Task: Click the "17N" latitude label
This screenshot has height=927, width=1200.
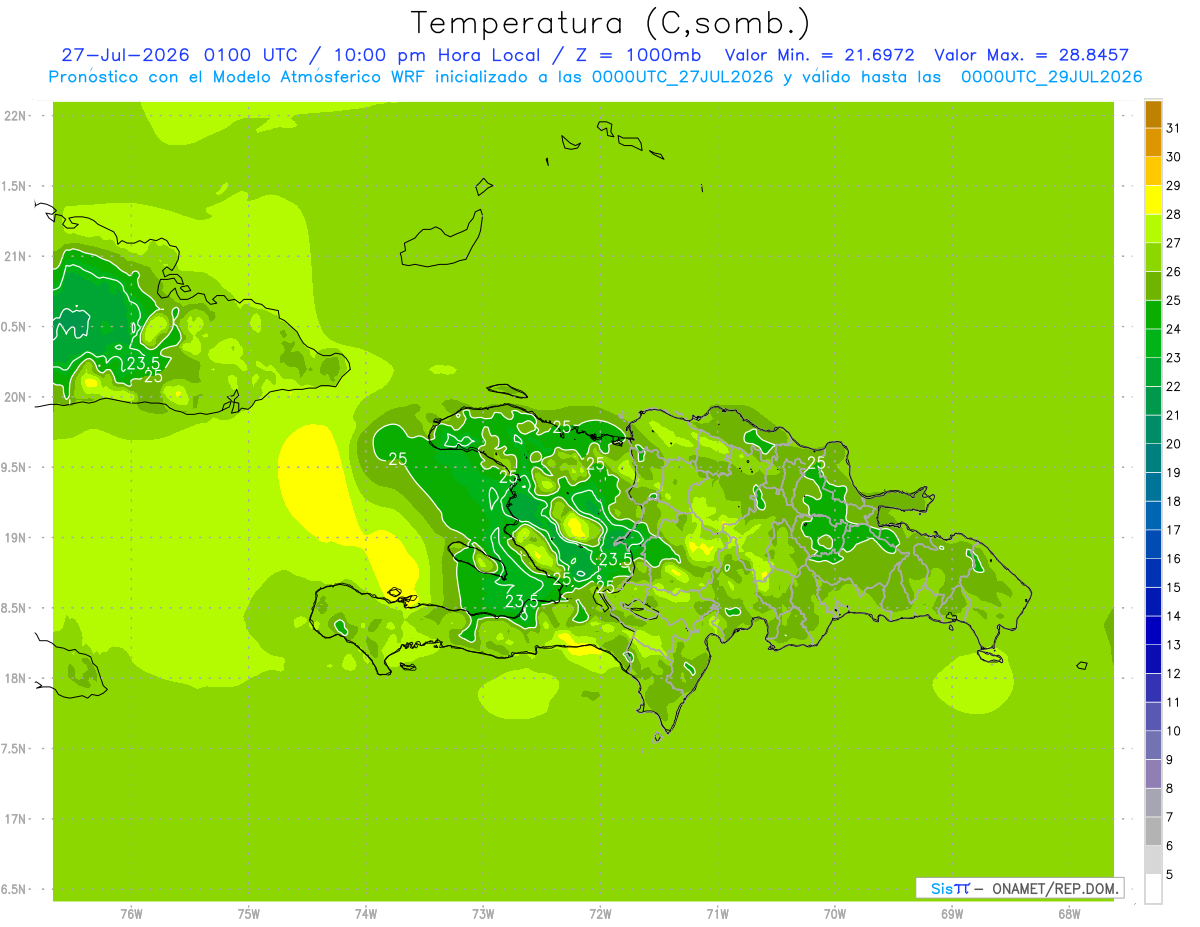Action: point(15,819)
